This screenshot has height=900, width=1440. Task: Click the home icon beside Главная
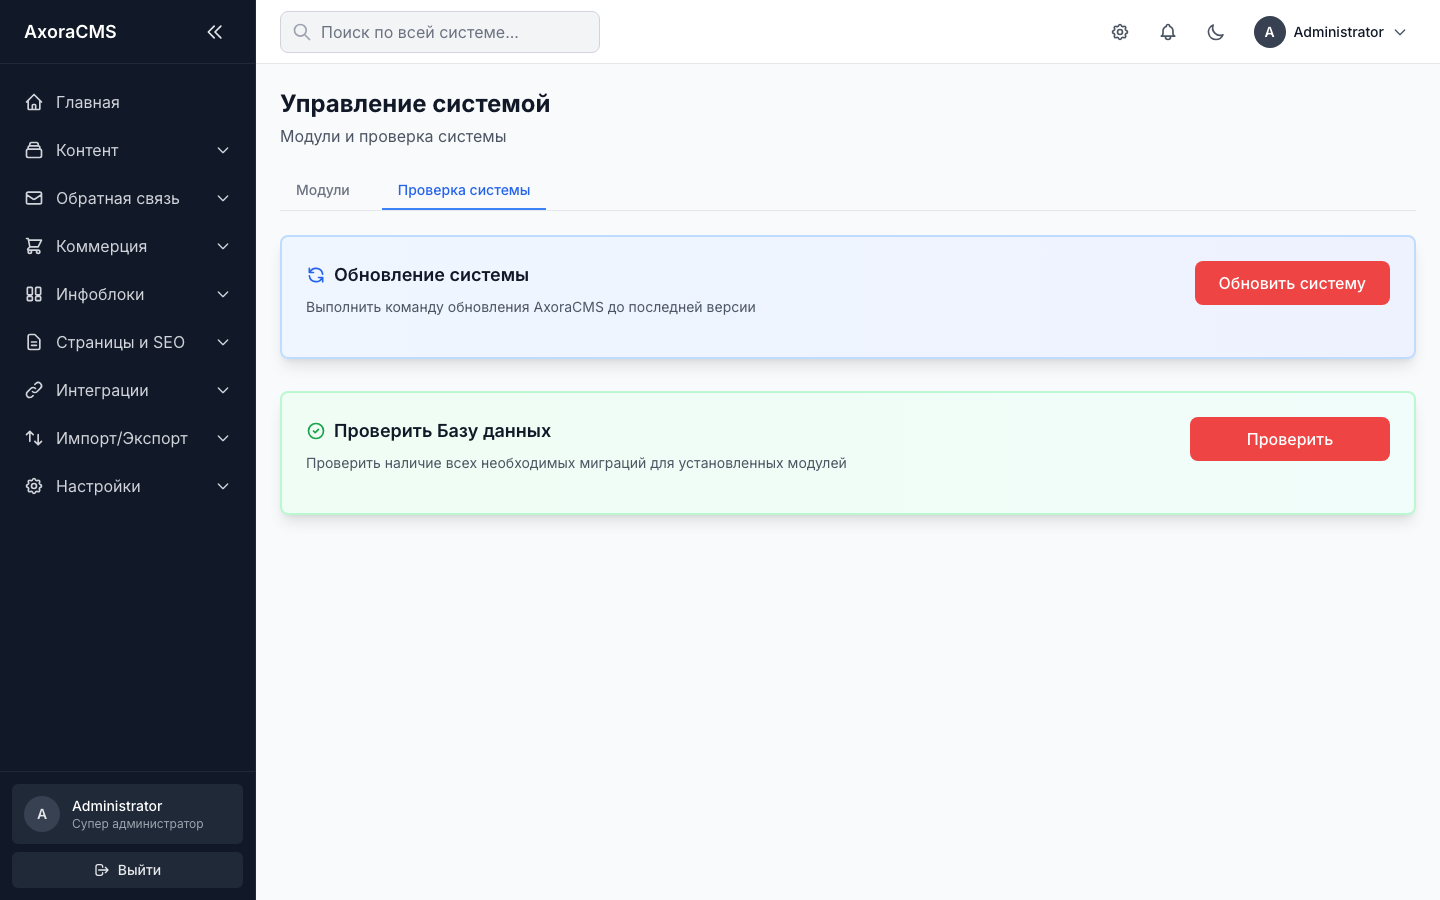point(34,102)
